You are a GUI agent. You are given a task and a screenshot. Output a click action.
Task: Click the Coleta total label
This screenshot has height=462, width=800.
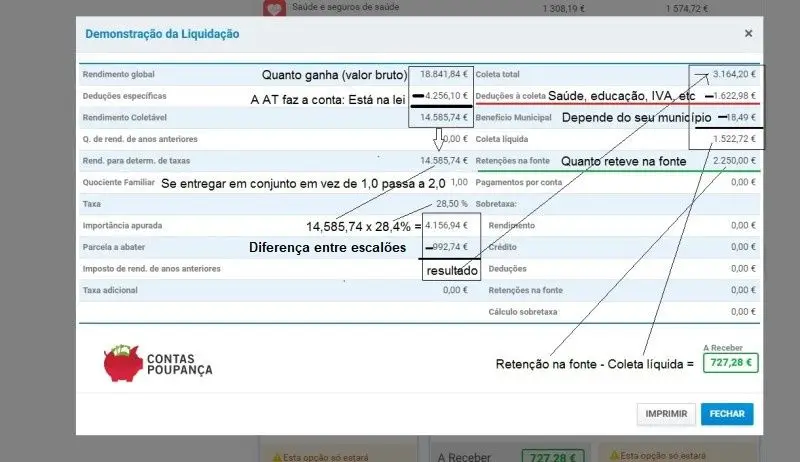click(497, 74)
